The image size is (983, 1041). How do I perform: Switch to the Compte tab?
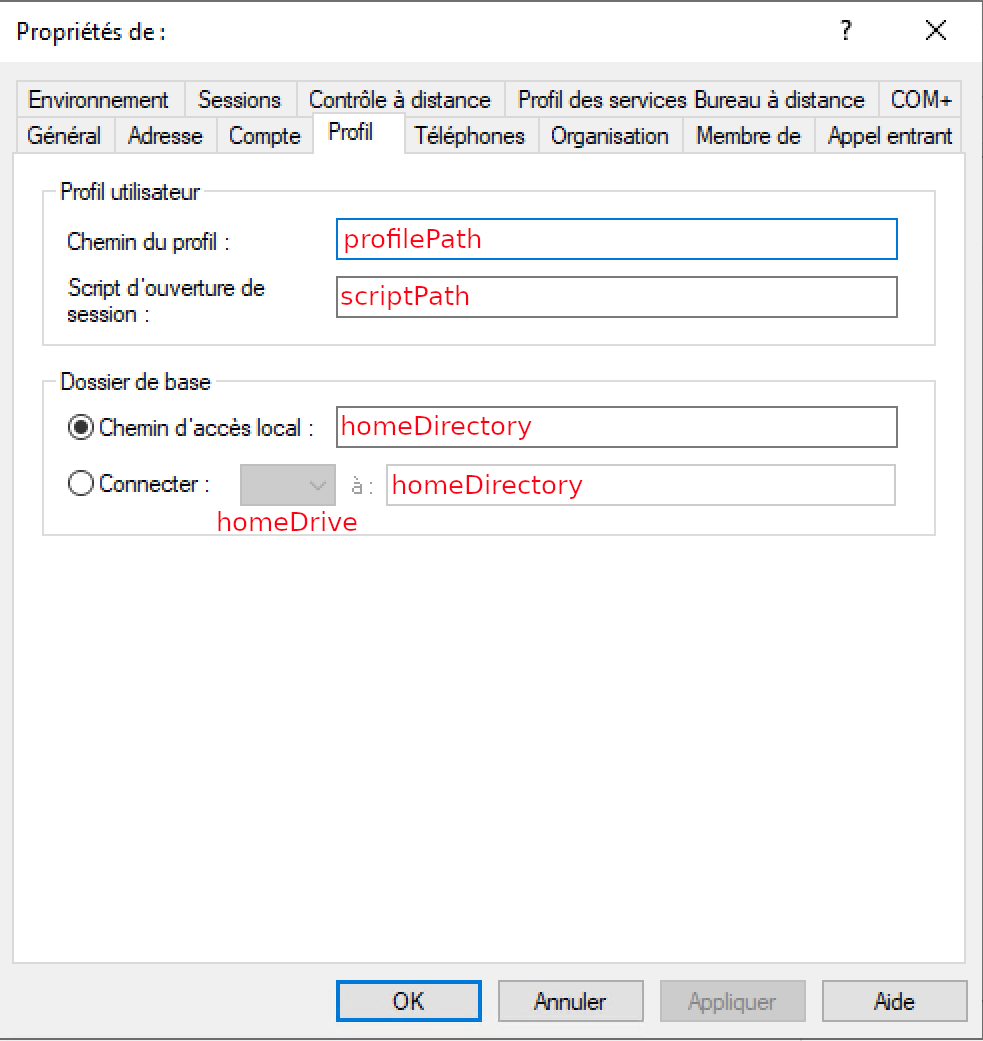pos(264,135)
